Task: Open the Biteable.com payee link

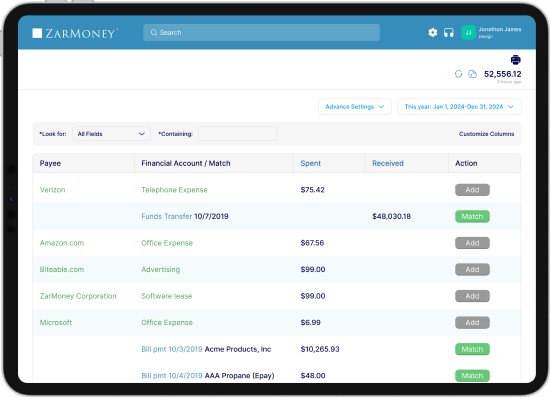Action: point(62,270)
